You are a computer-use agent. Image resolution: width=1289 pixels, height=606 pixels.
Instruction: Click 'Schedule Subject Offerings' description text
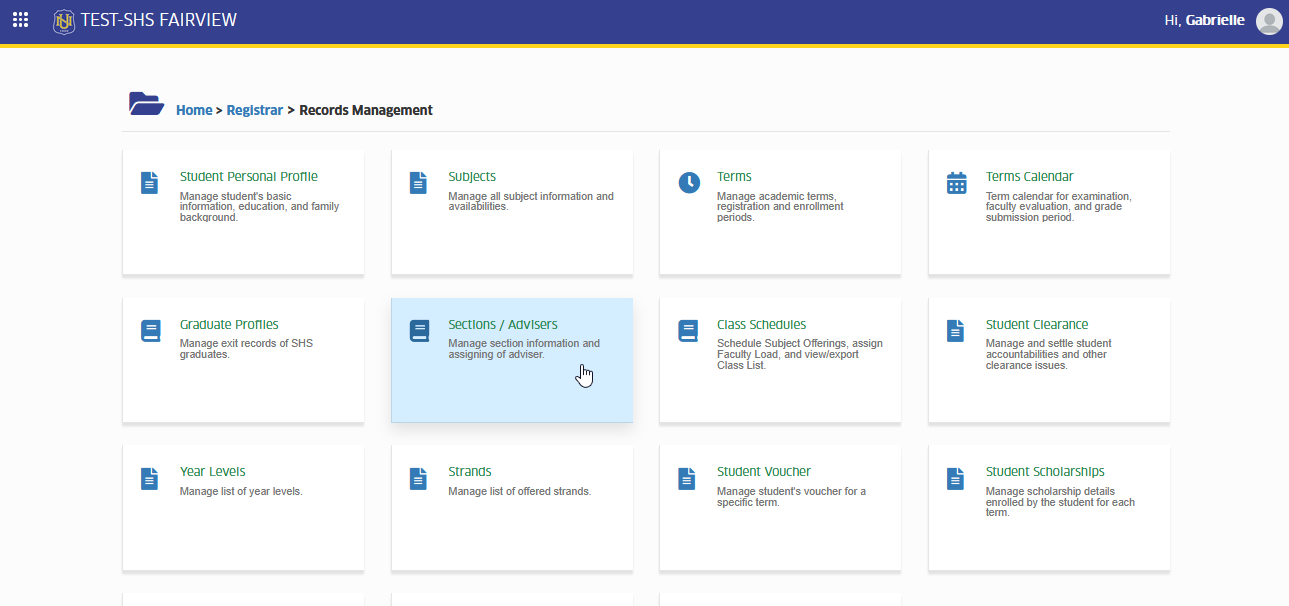pyautogui.click(x=800, y=354)
